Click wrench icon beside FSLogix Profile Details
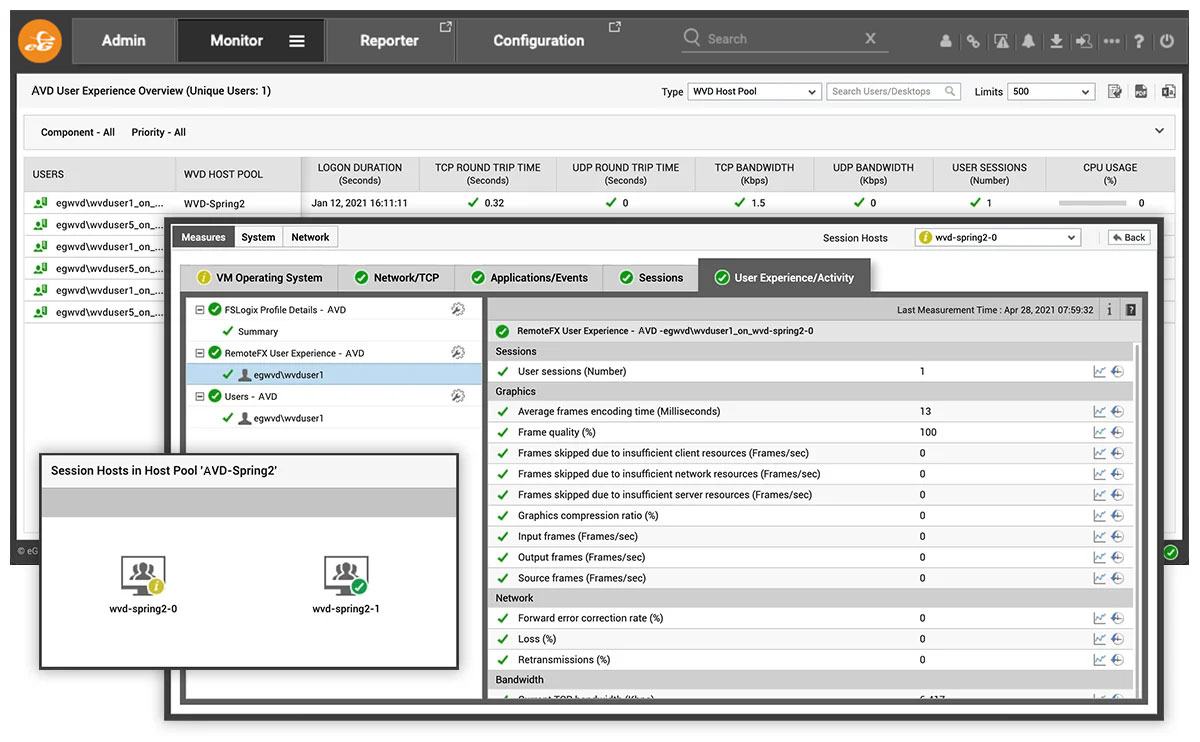Screen dimensions: 1200x742 458,310
